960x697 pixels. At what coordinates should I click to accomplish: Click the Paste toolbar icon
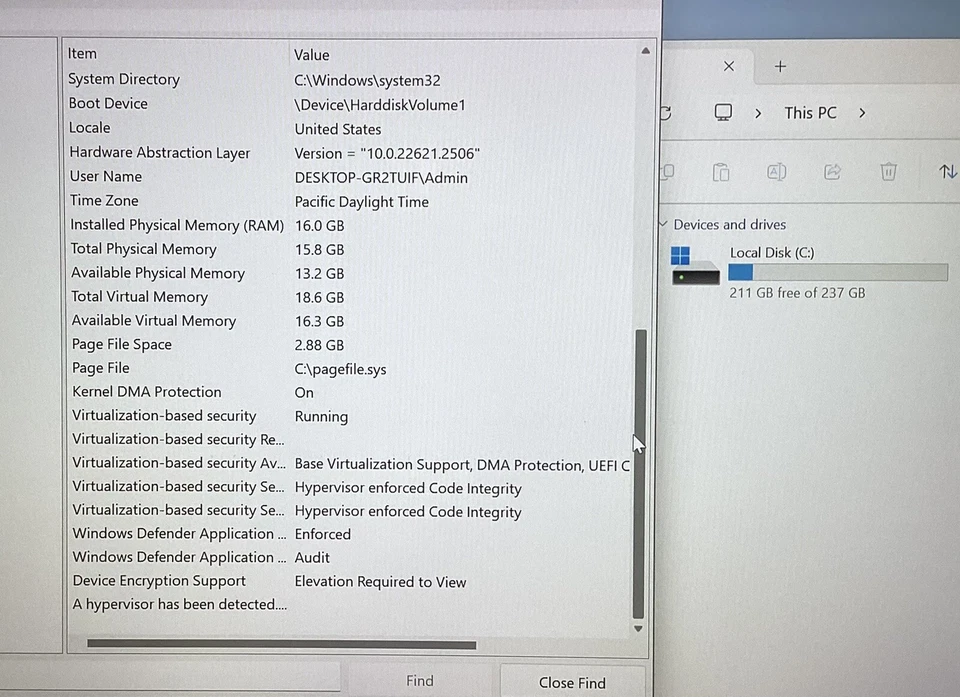point(720,172)
